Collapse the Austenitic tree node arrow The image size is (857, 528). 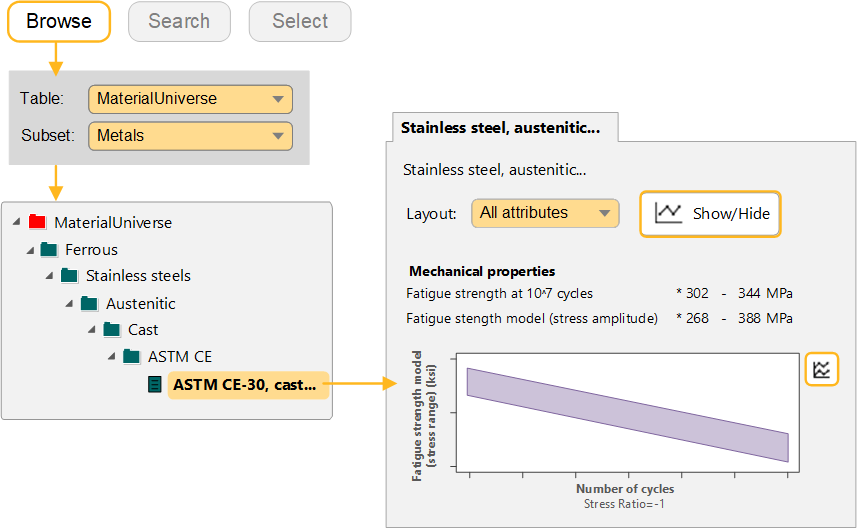(70, 303)
